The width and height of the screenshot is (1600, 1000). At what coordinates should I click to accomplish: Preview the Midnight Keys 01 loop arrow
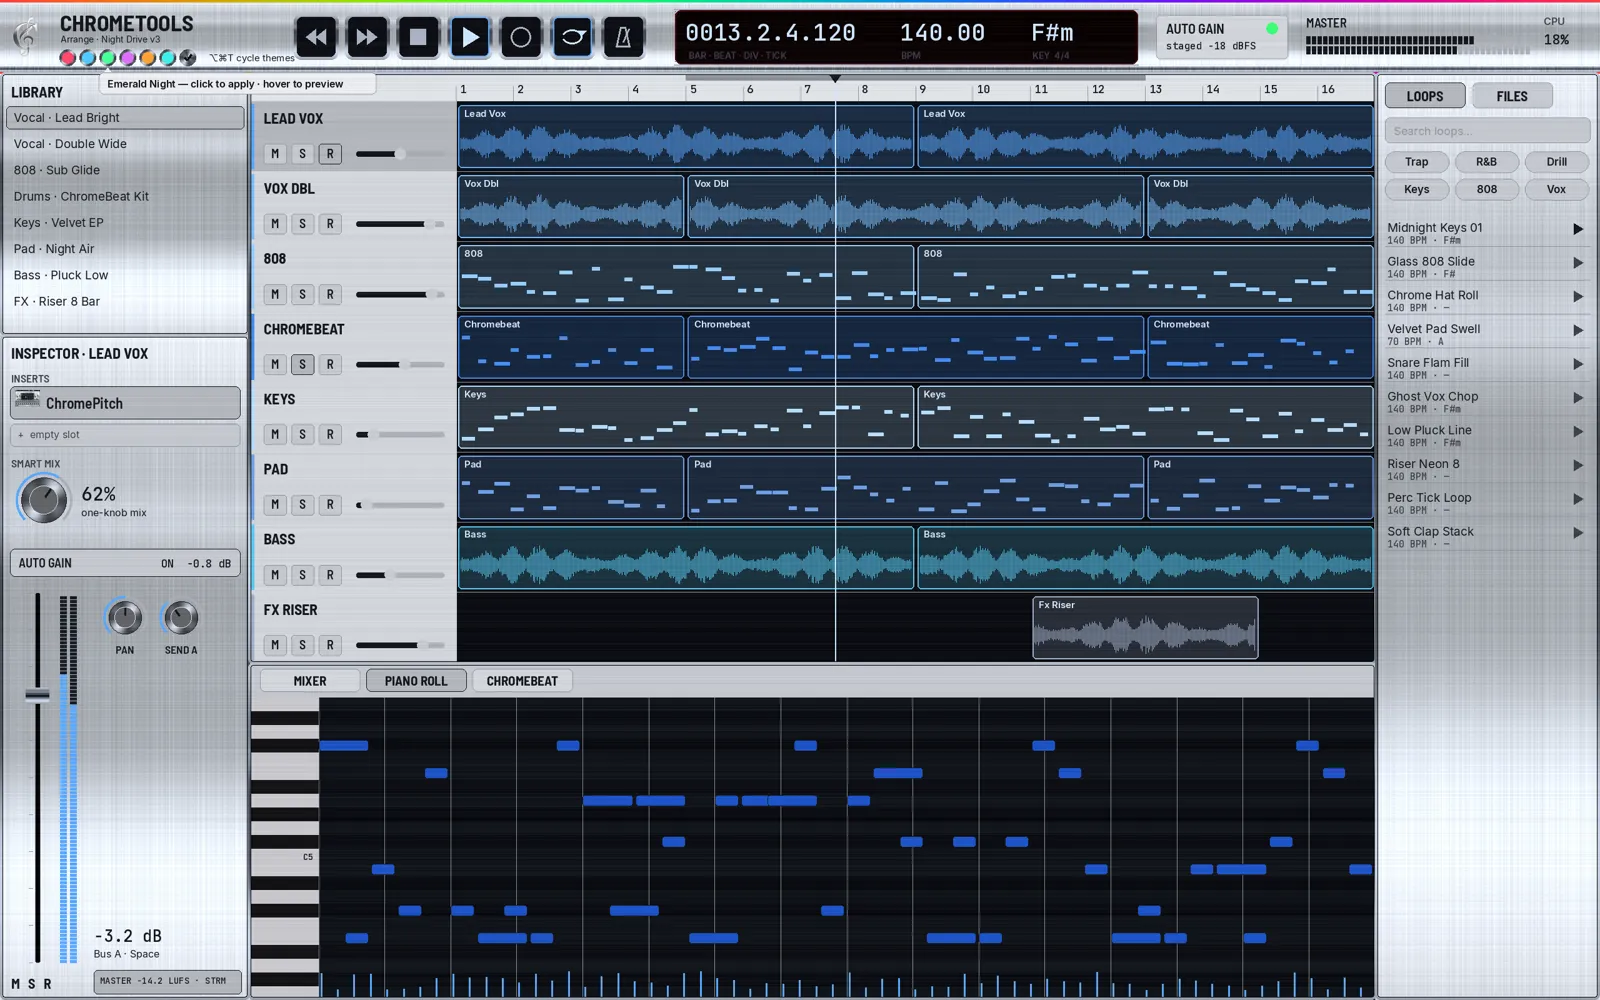[x=1578, y=229]
